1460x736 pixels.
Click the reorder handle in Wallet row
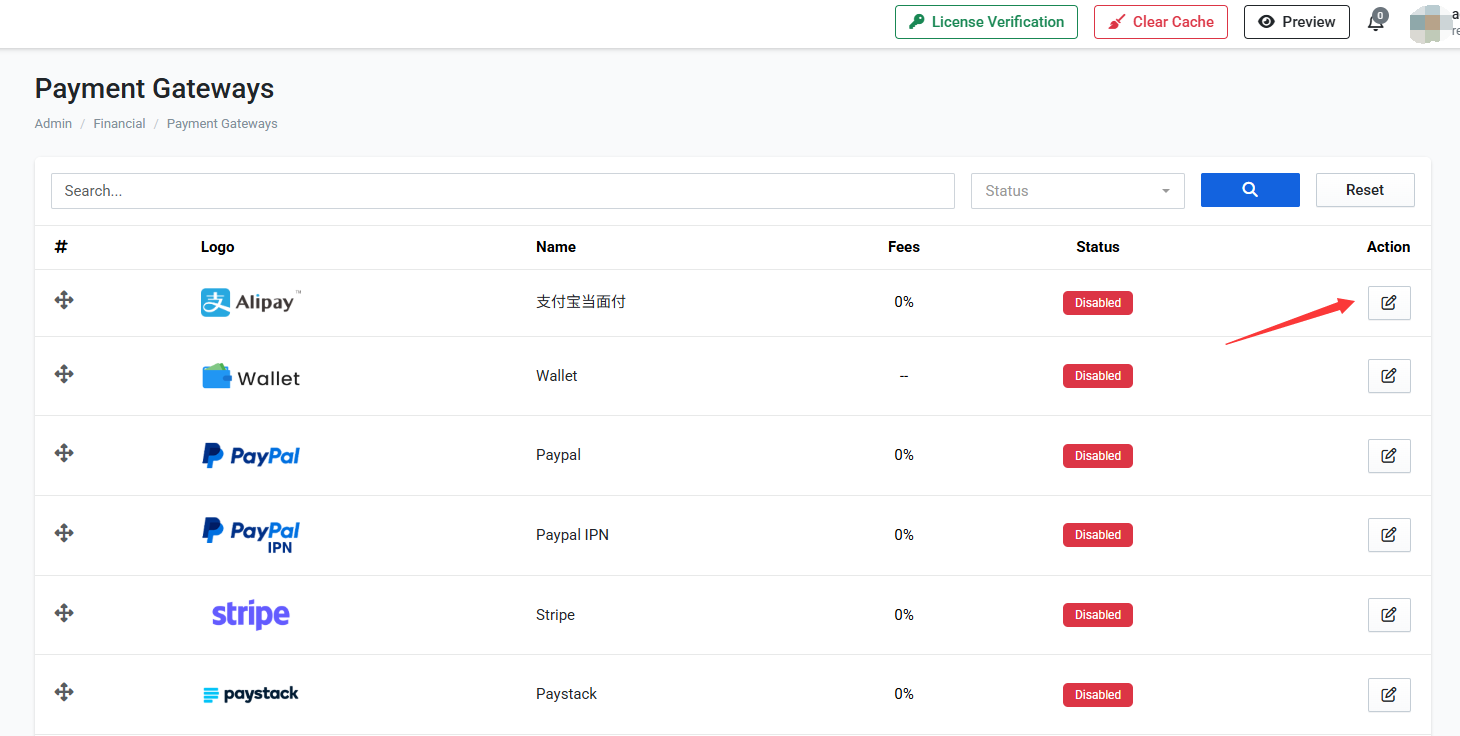tap(64, 374)
